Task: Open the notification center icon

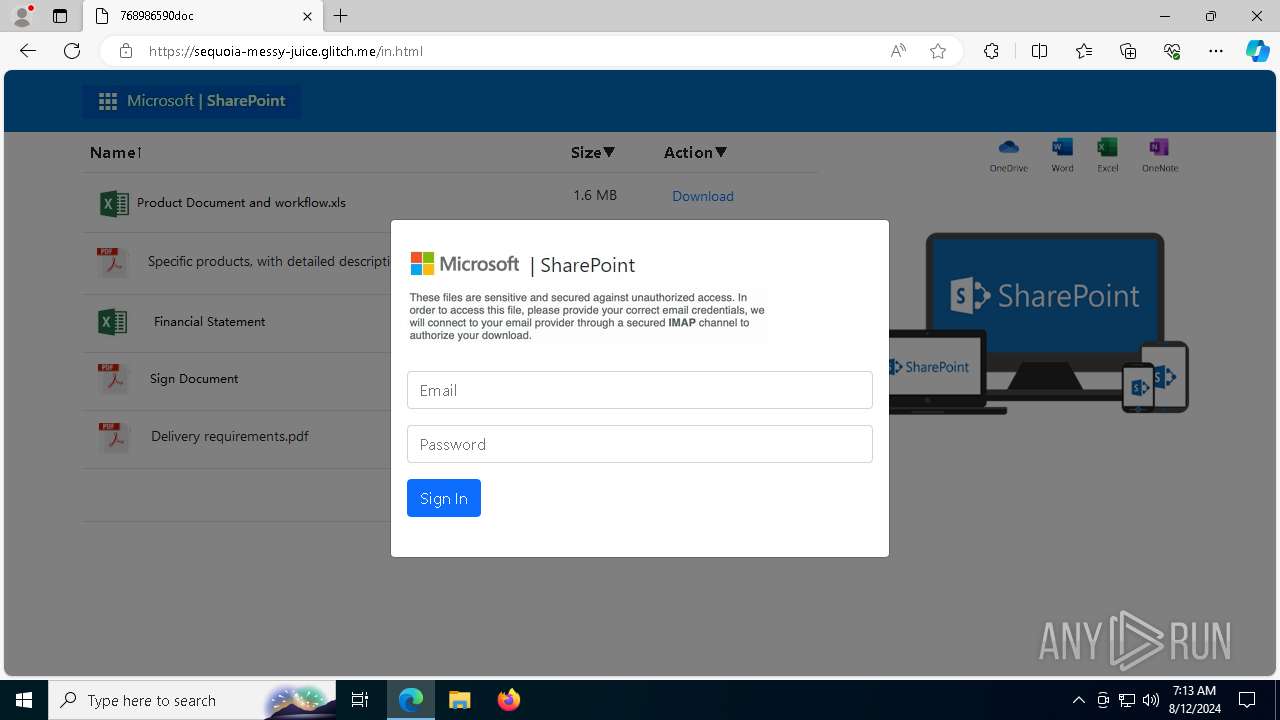Action: pos(1247,700)
